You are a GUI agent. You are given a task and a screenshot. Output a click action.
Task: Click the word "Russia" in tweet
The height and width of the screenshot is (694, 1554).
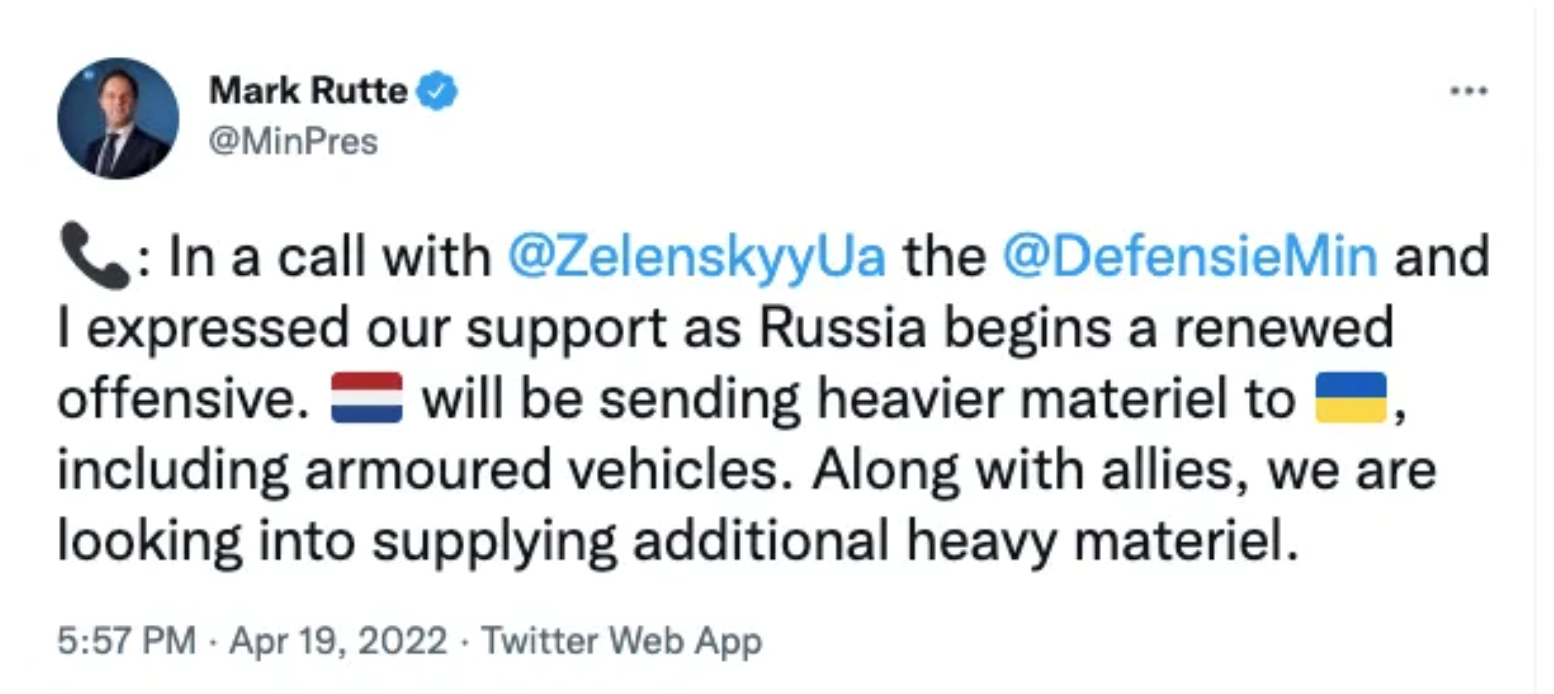point(836,329)
